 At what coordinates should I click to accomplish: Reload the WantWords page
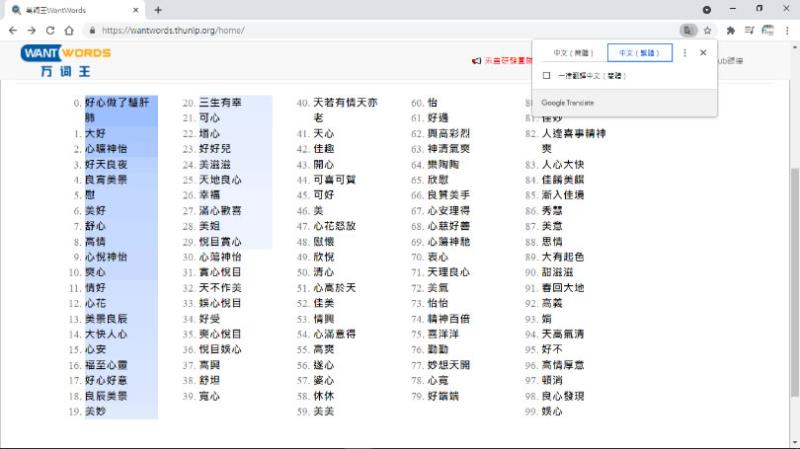tap(50, 31)
